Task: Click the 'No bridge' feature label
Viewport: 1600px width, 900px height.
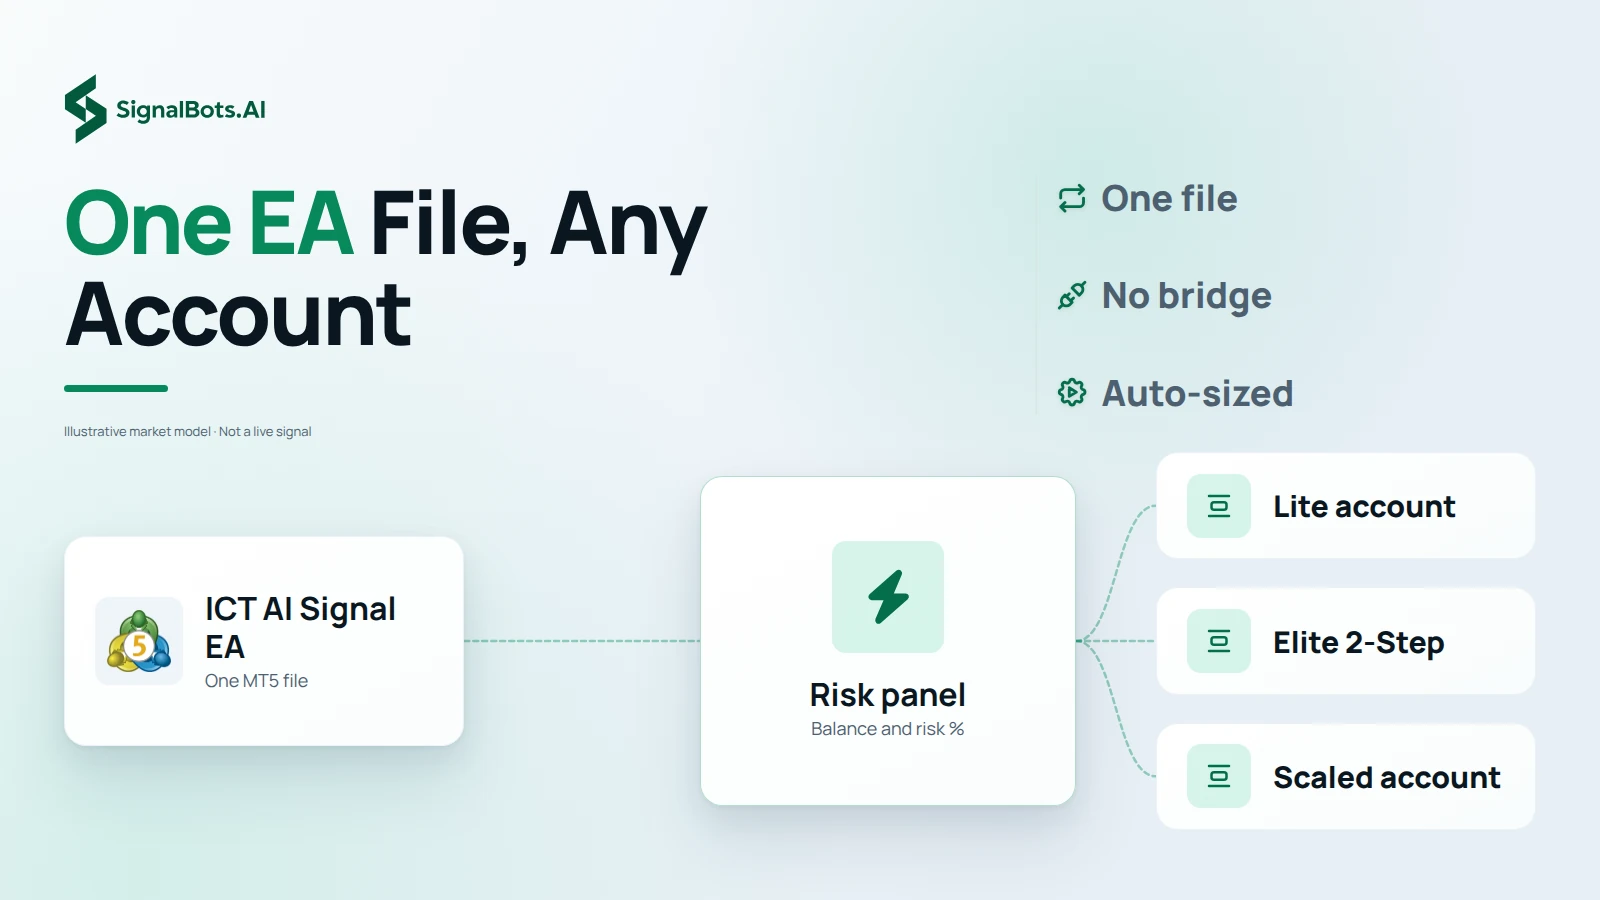Action: pyautogui.click(x=1187, y=296)
